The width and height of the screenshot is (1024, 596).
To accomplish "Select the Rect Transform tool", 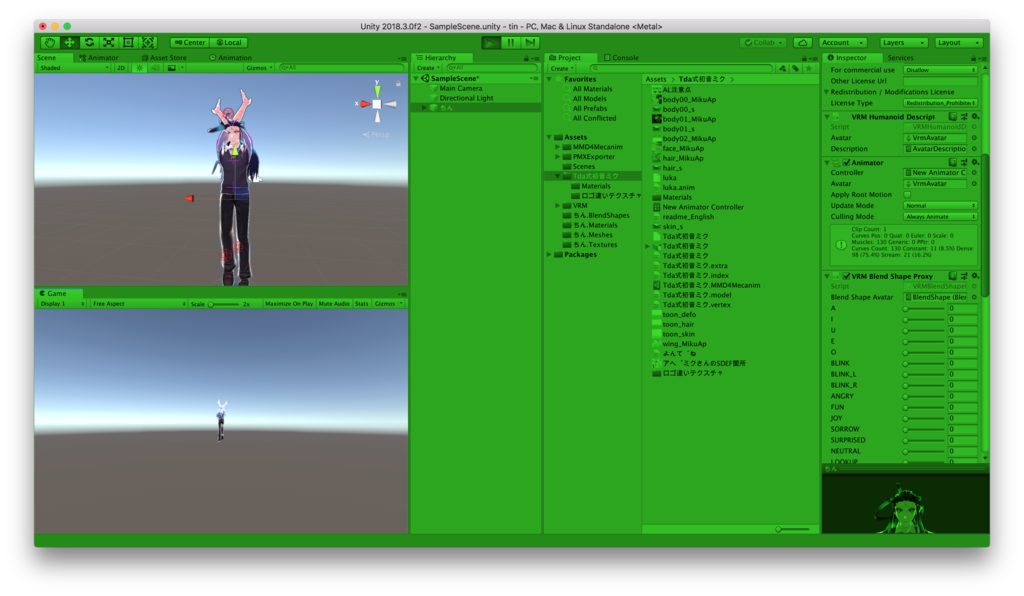I will (128, 42).
